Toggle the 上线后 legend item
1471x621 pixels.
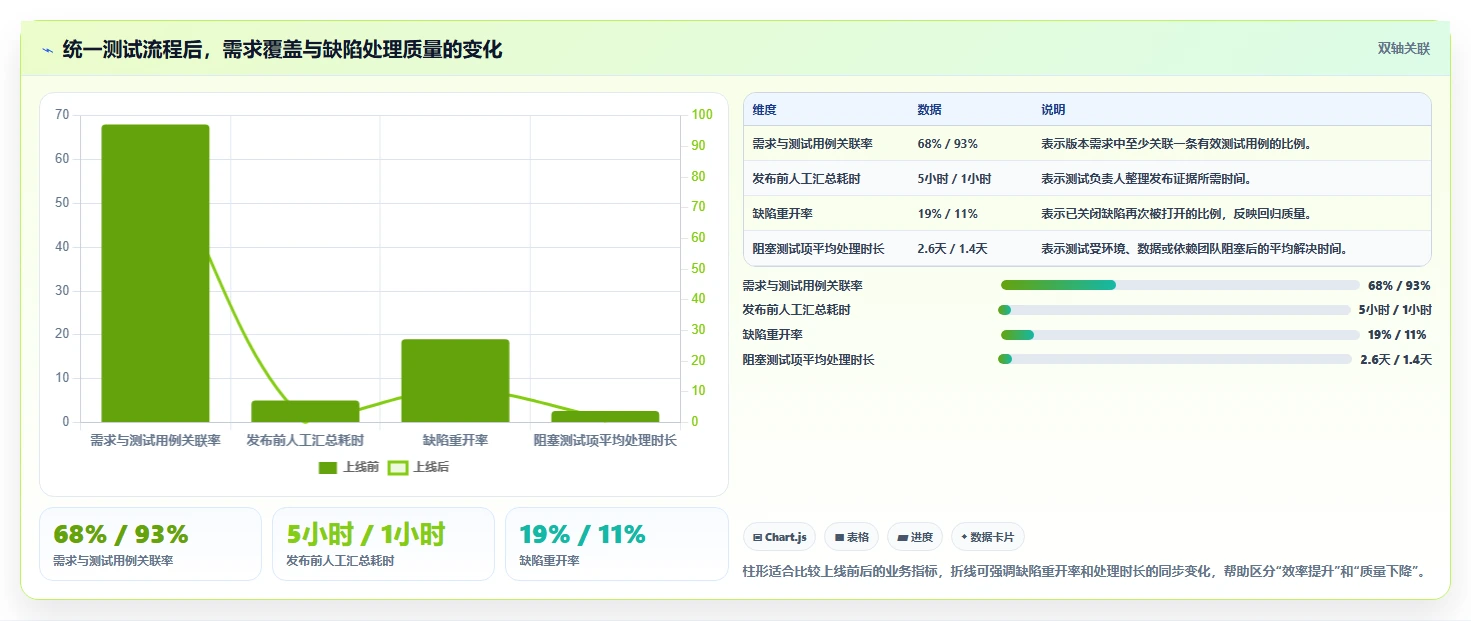[418, 467]
